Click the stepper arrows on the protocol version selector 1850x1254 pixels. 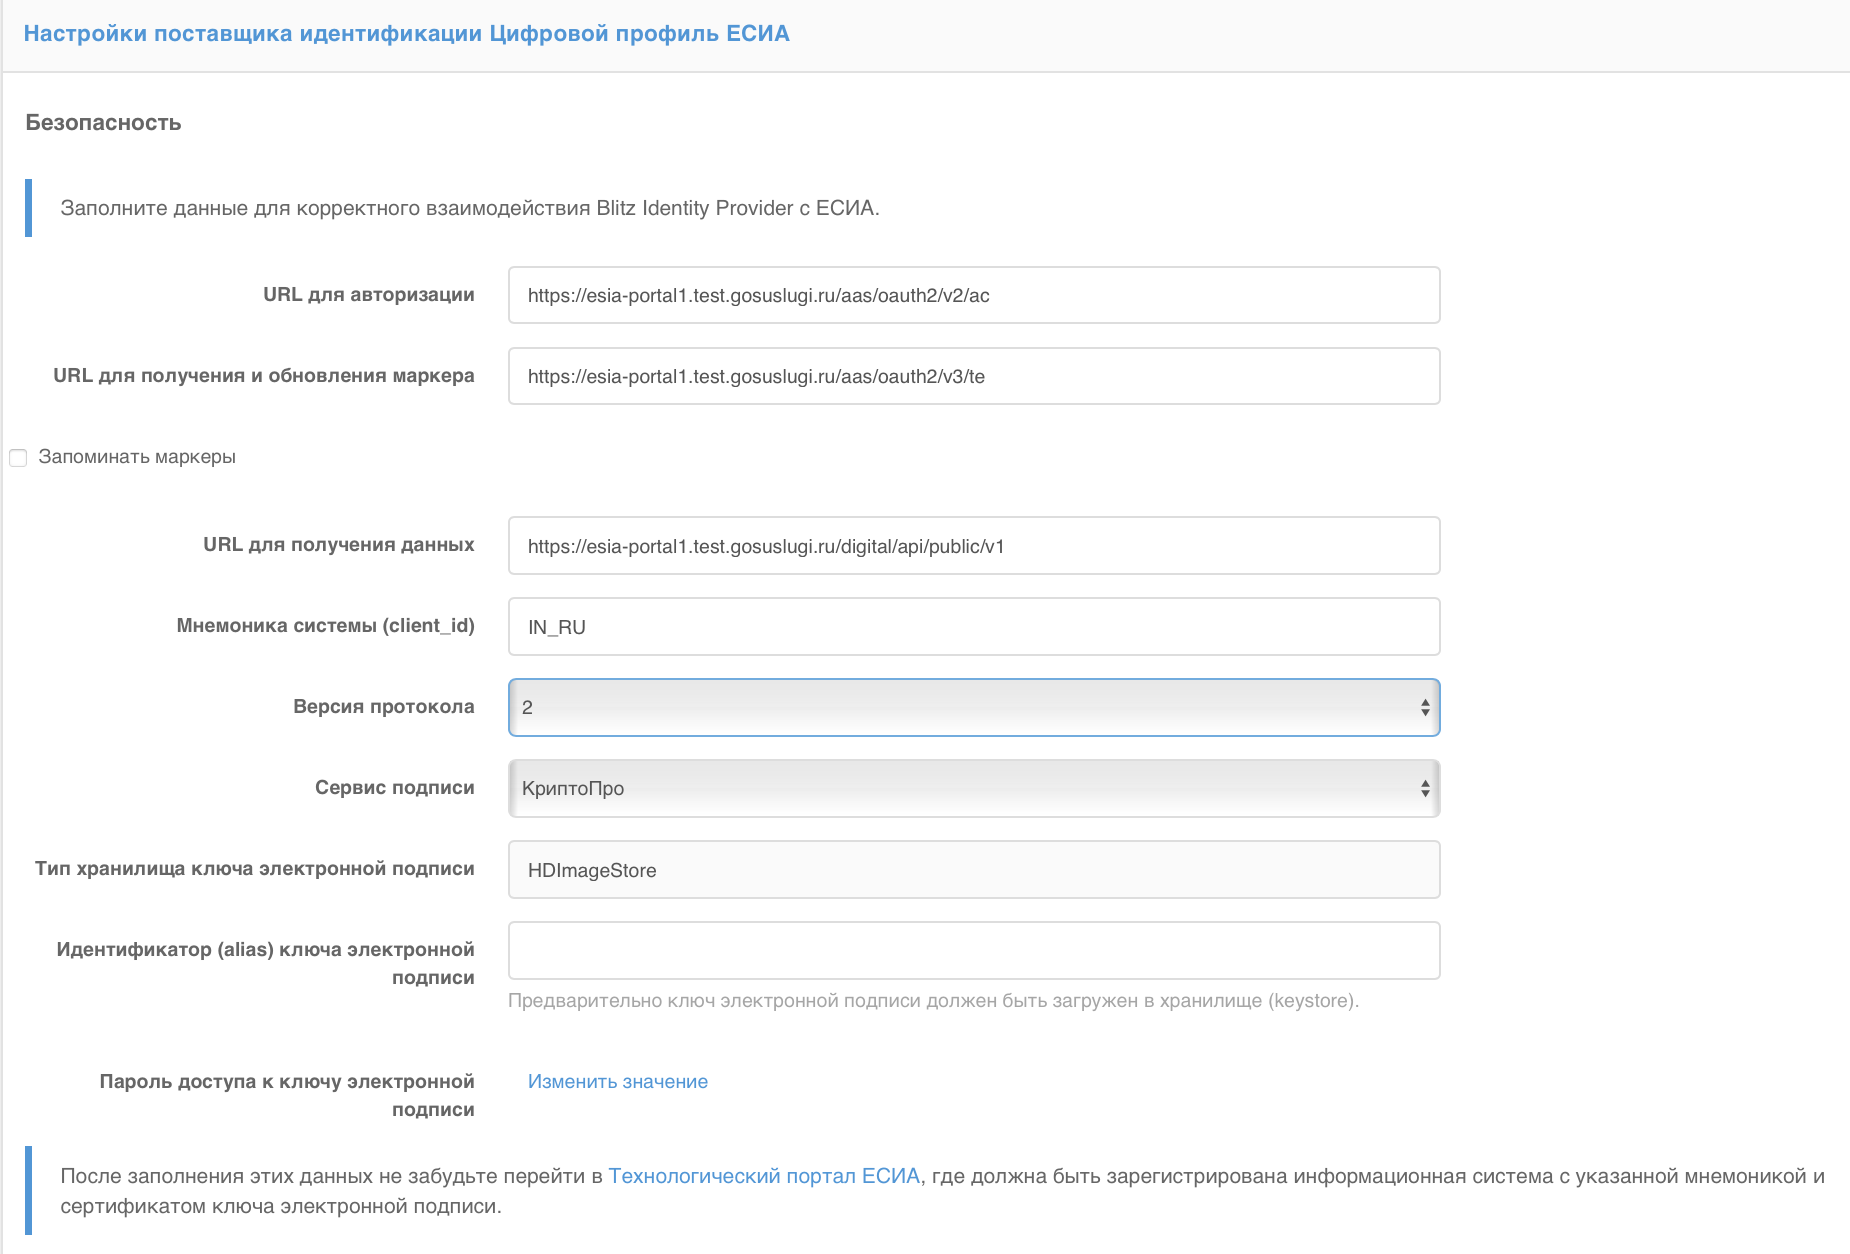1427,707
